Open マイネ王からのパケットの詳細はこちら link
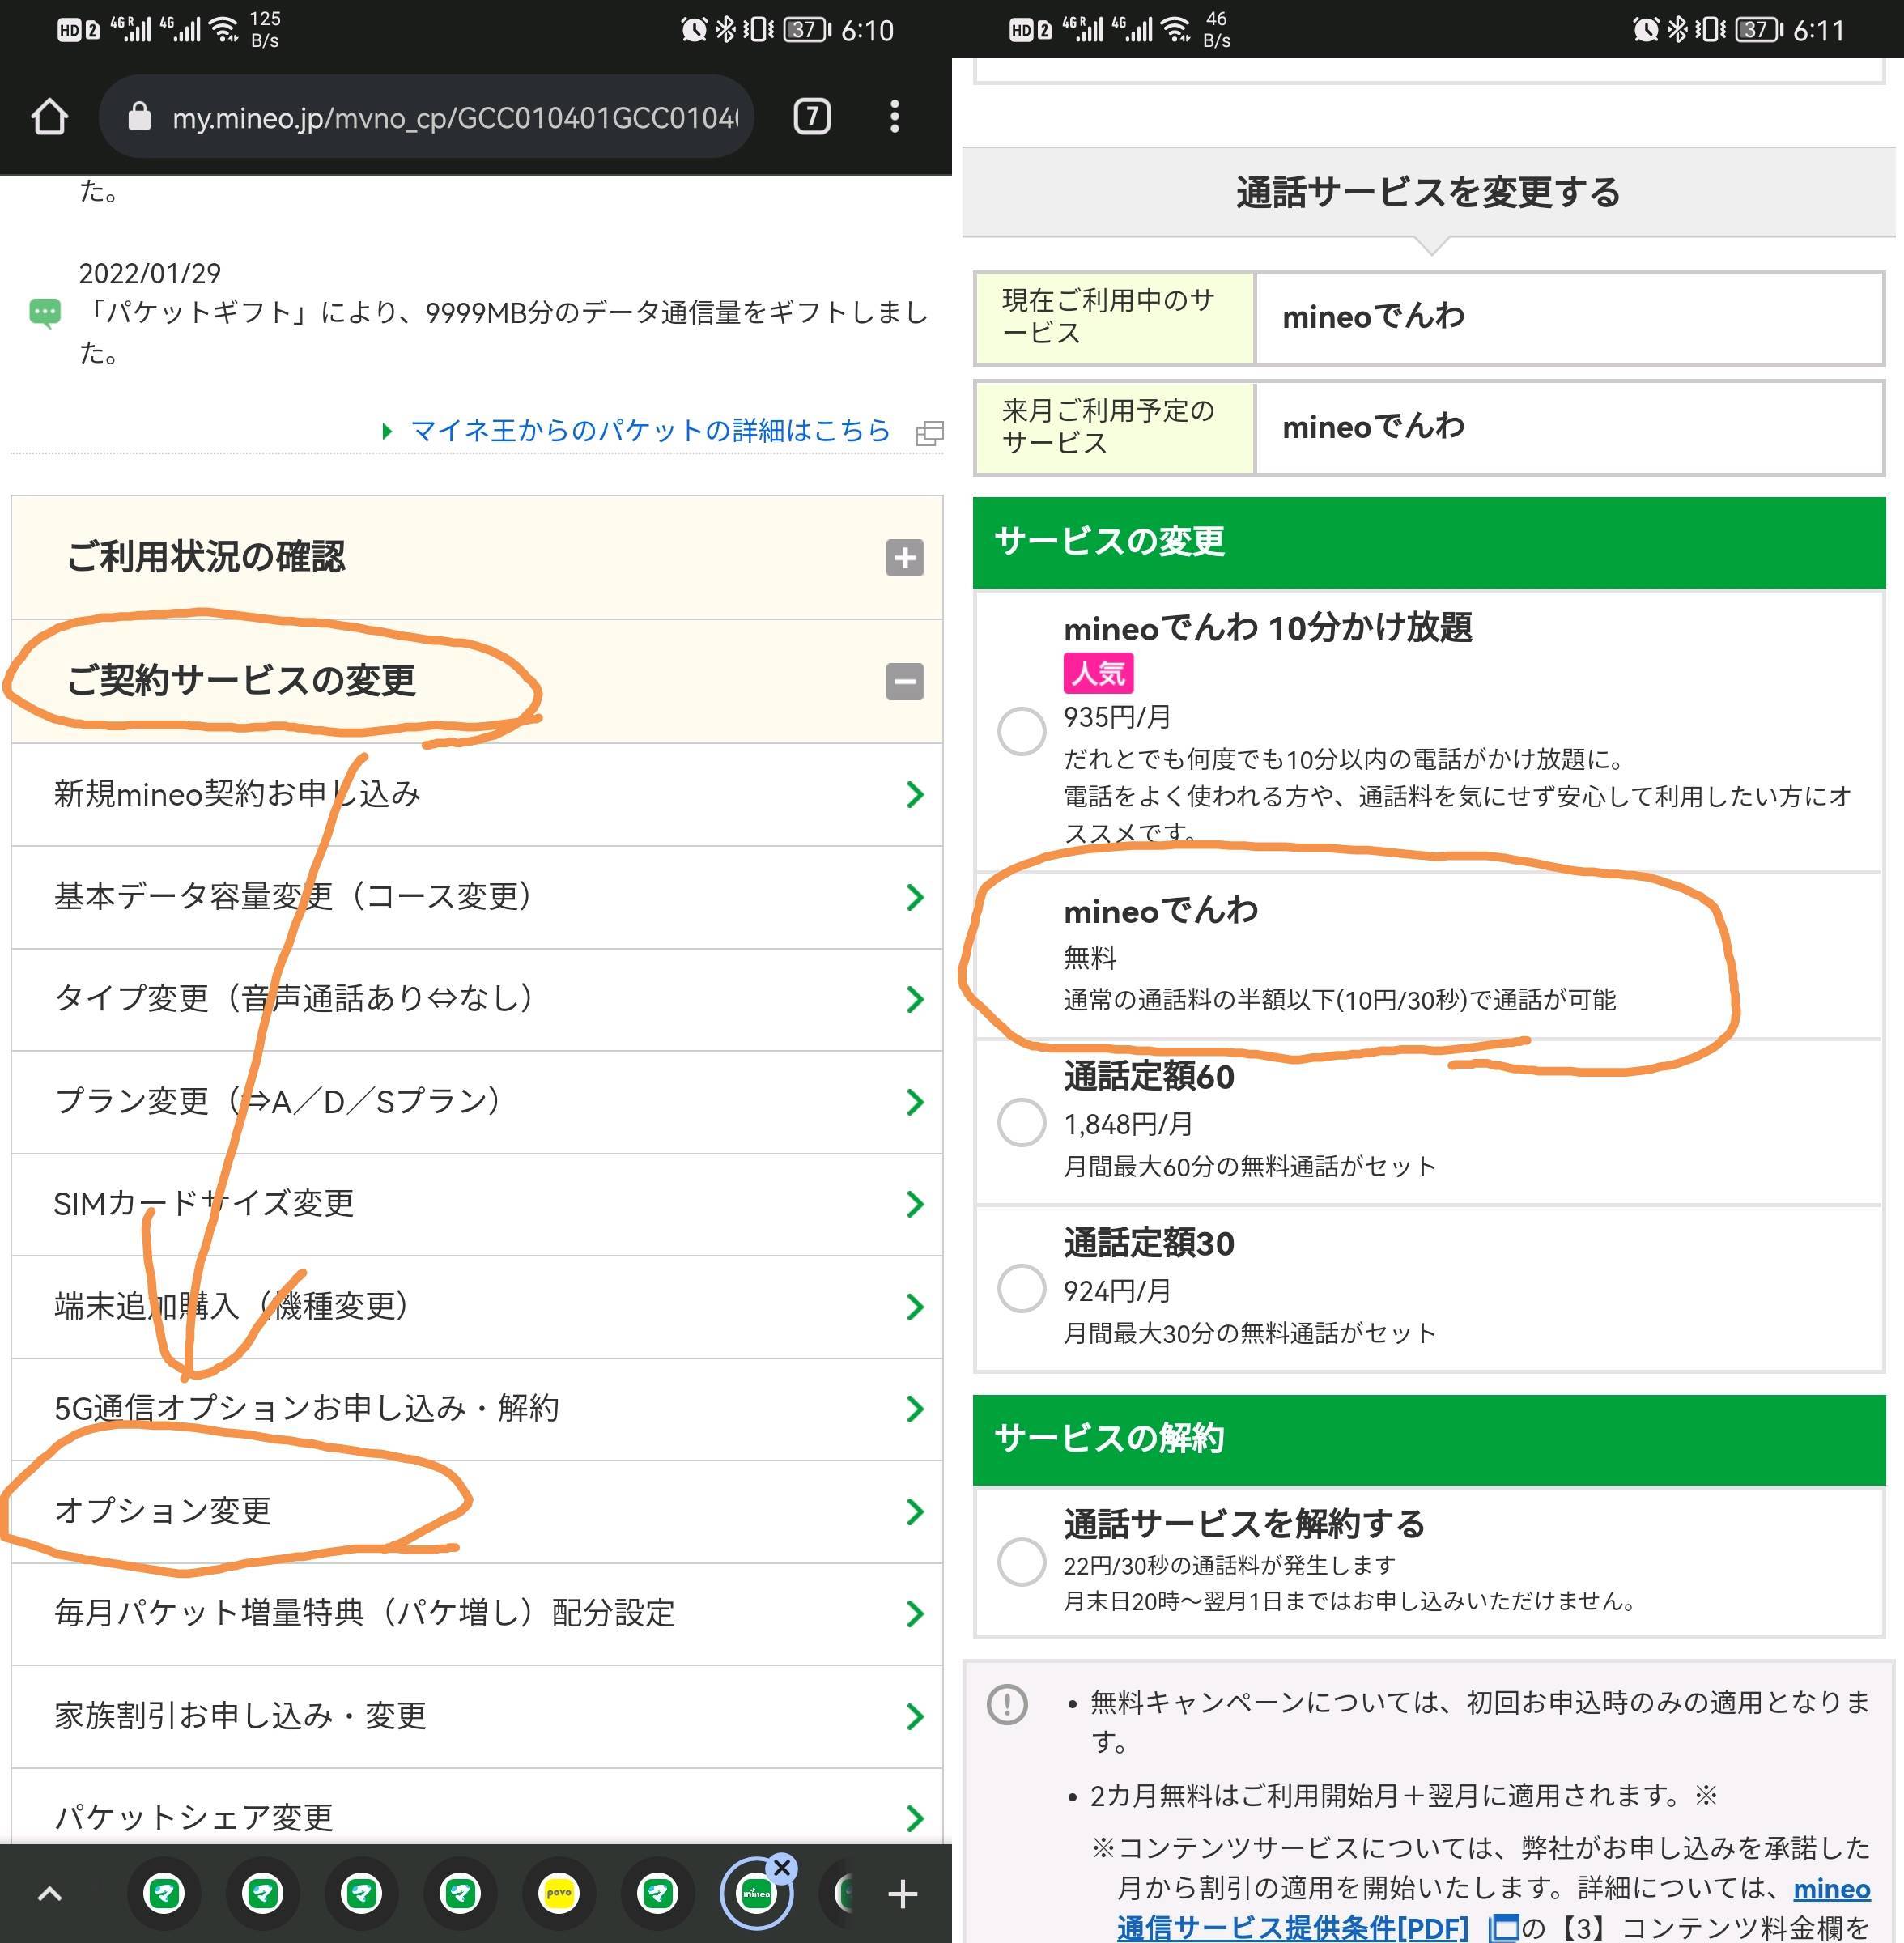Viewport: 1904px width, 1943px height. click(650, 431)
